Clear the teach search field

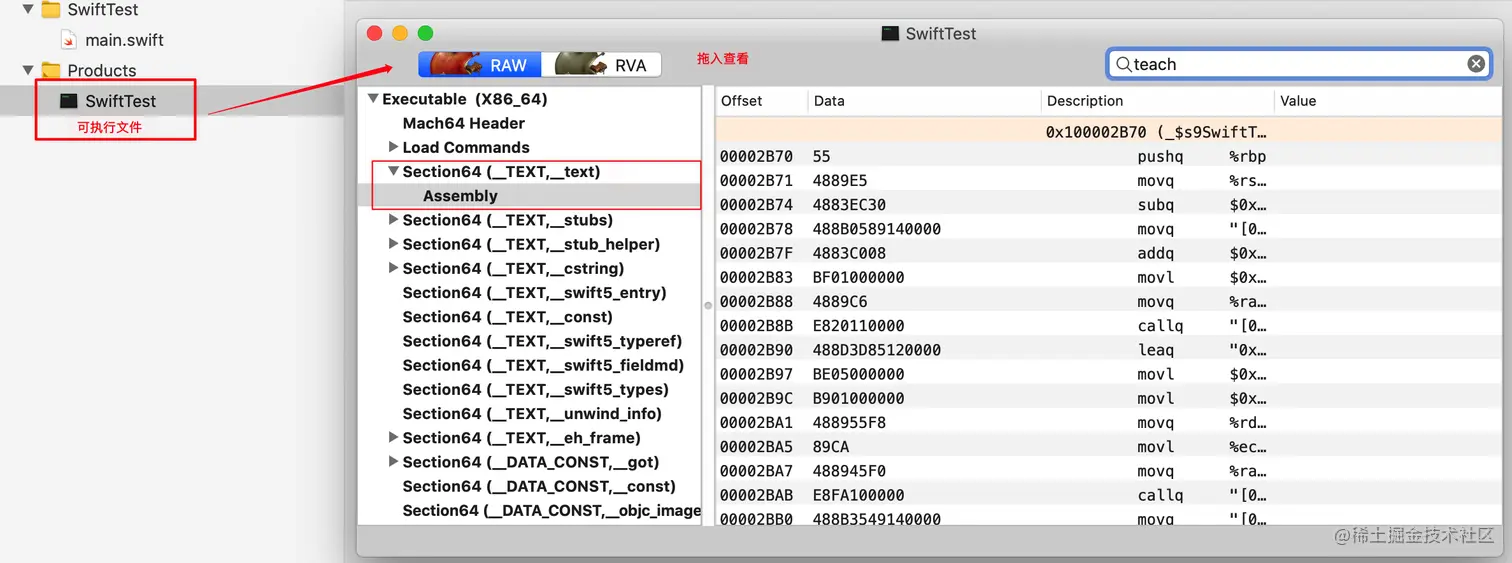1476,64
